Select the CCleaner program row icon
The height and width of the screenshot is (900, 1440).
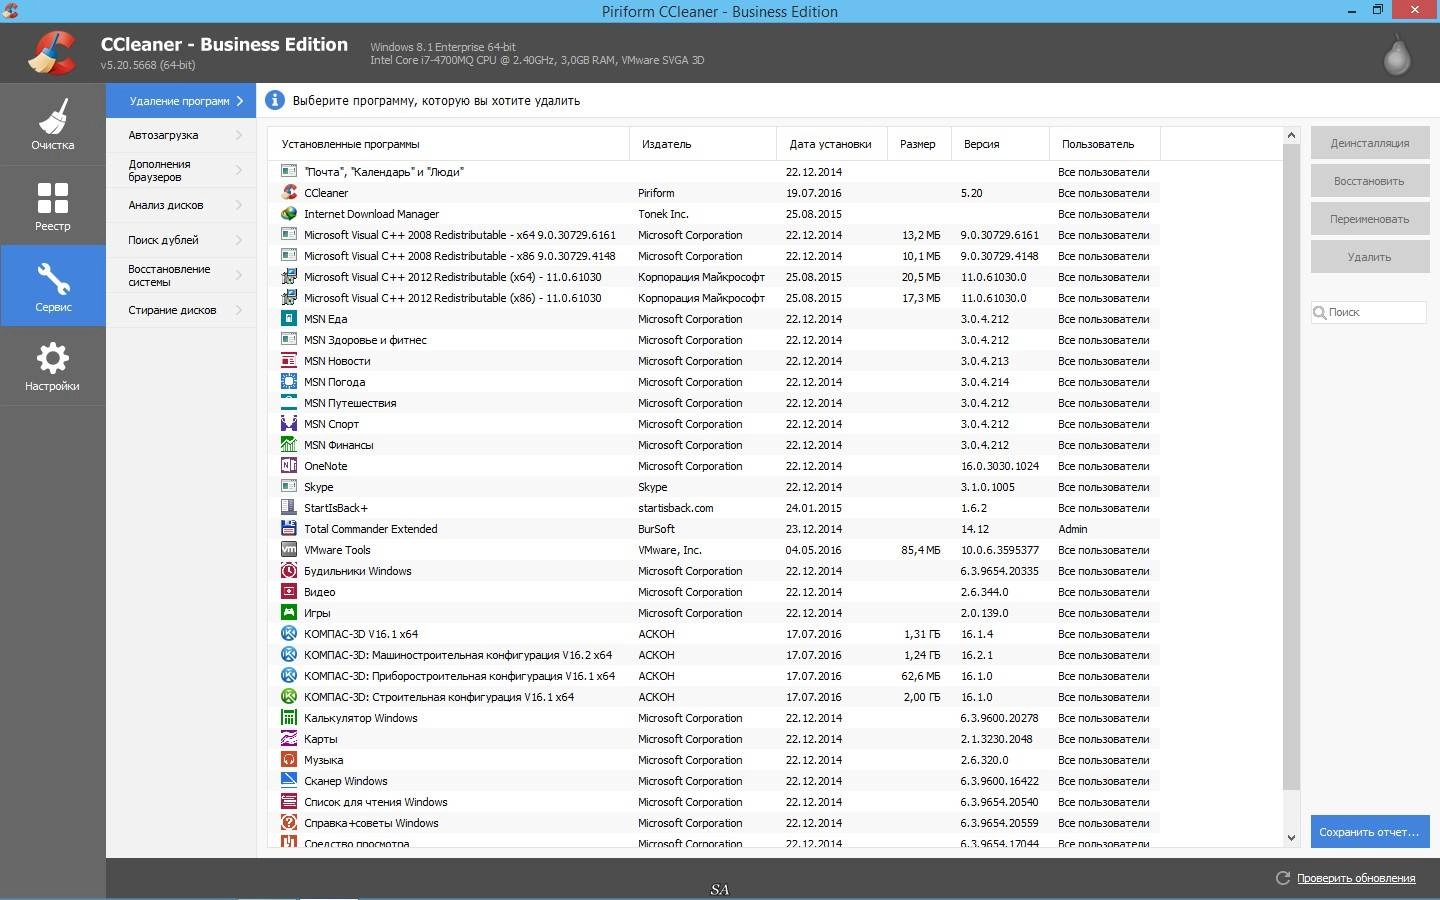coord(289,192)
